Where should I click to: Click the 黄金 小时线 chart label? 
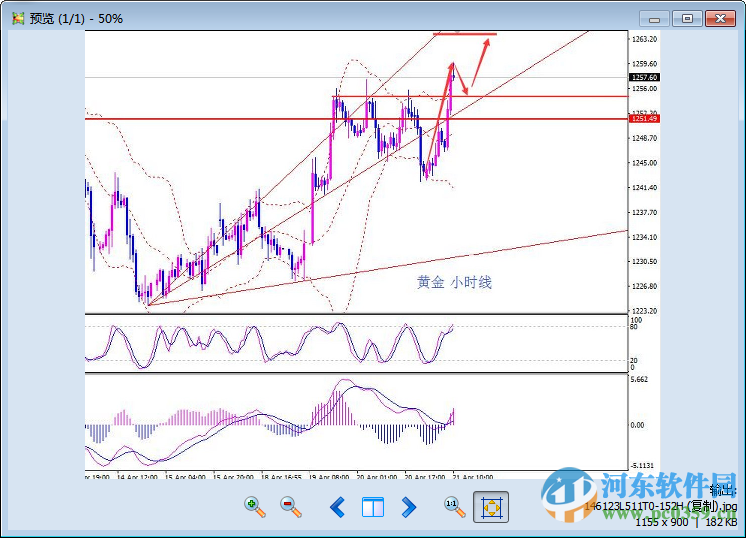coord(454,283)
